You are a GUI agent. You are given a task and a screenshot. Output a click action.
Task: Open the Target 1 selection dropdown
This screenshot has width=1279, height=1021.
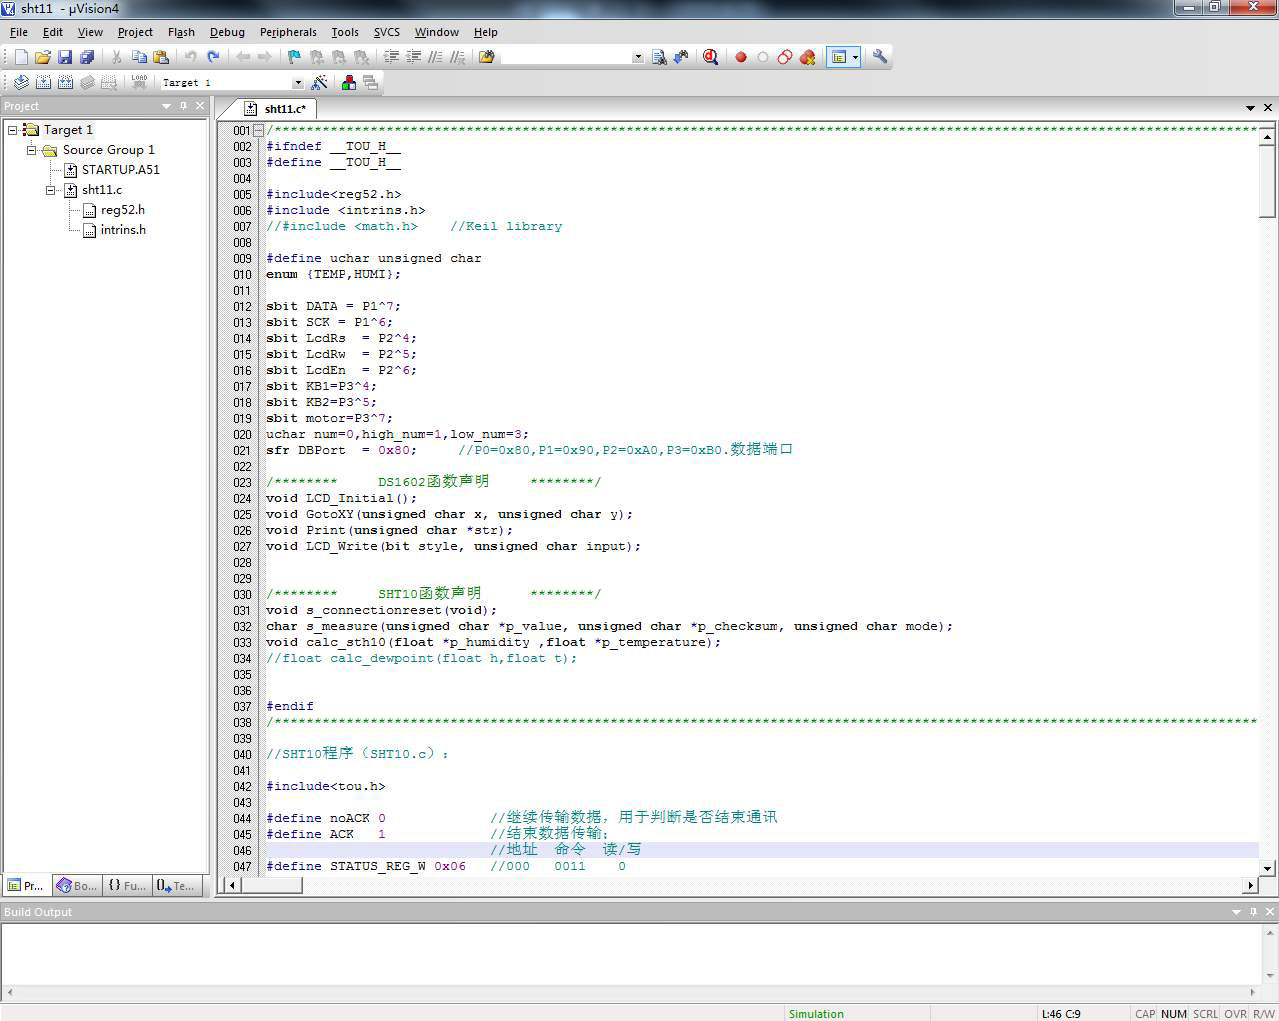297,83
